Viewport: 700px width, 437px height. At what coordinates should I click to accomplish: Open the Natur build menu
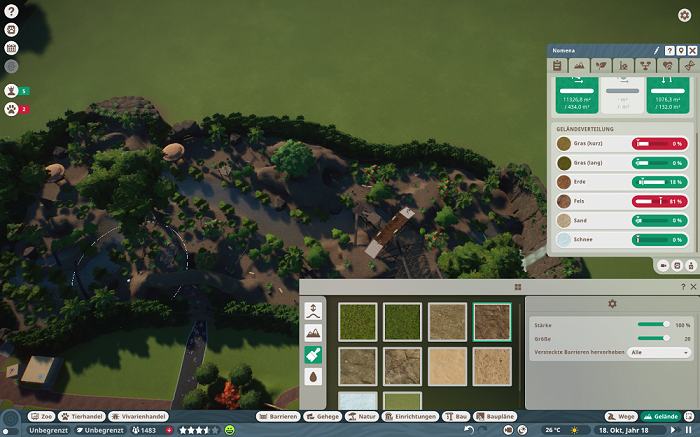click(x=362, y=416)
